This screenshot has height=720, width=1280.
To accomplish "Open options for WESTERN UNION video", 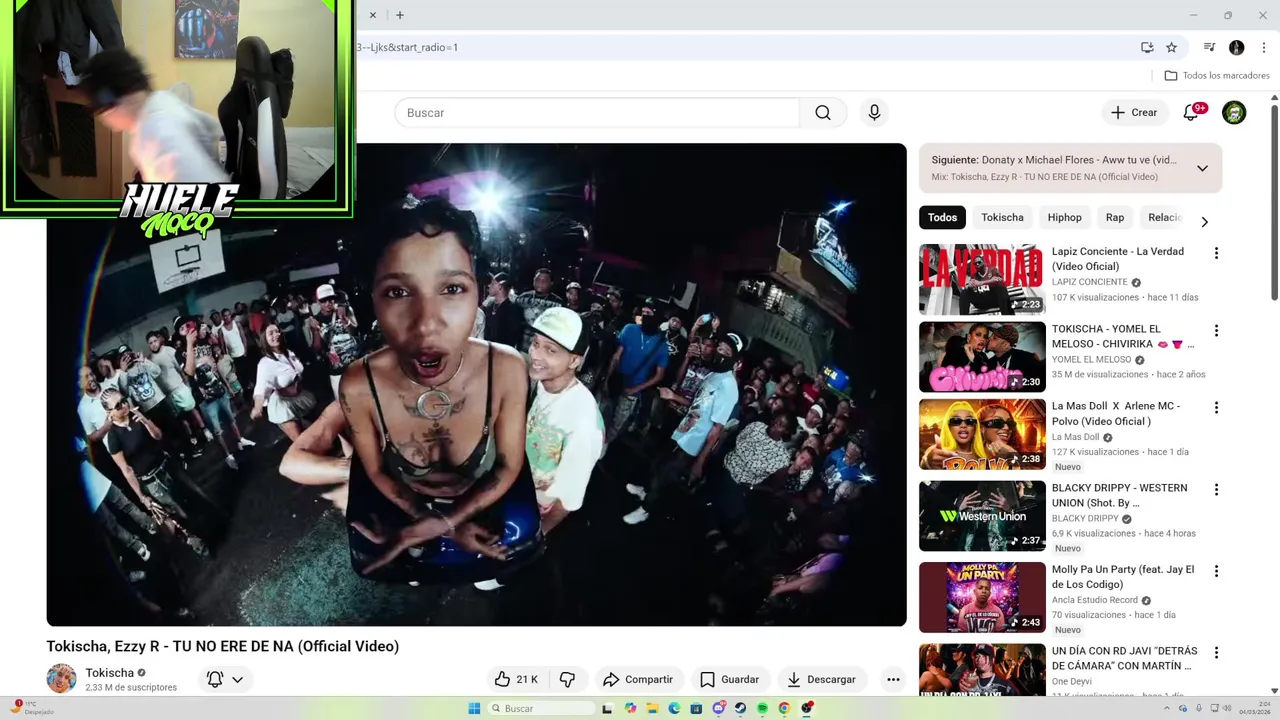I will coord(1216,490).
